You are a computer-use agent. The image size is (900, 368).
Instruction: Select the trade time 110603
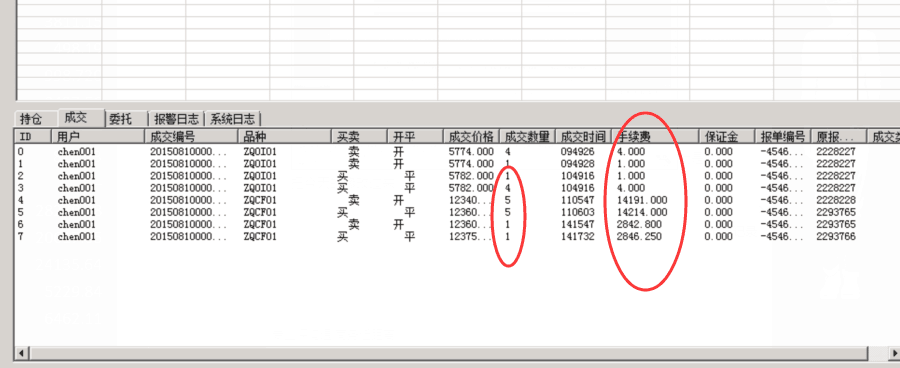point(577,212)
